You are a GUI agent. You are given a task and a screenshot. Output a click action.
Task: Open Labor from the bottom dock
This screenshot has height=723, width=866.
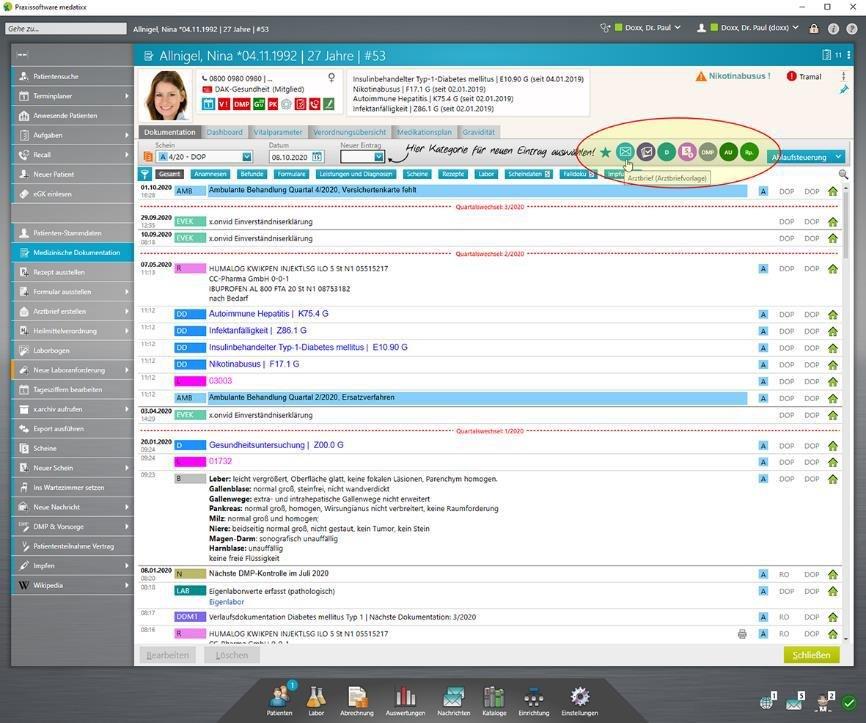[316, 698]
